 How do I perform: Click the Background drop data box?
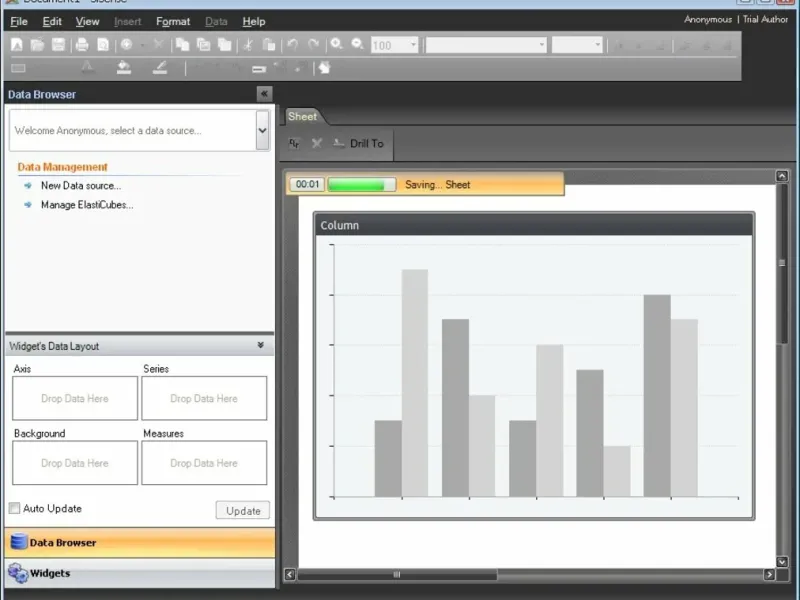75,463
